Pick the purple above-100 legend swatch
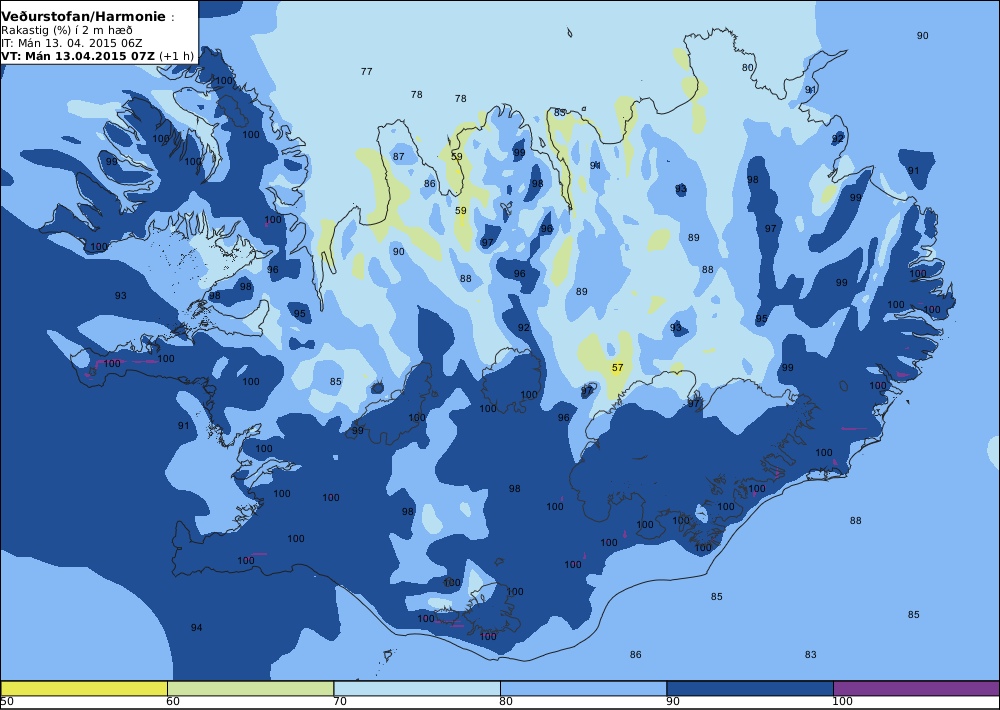 click(916, 688)
